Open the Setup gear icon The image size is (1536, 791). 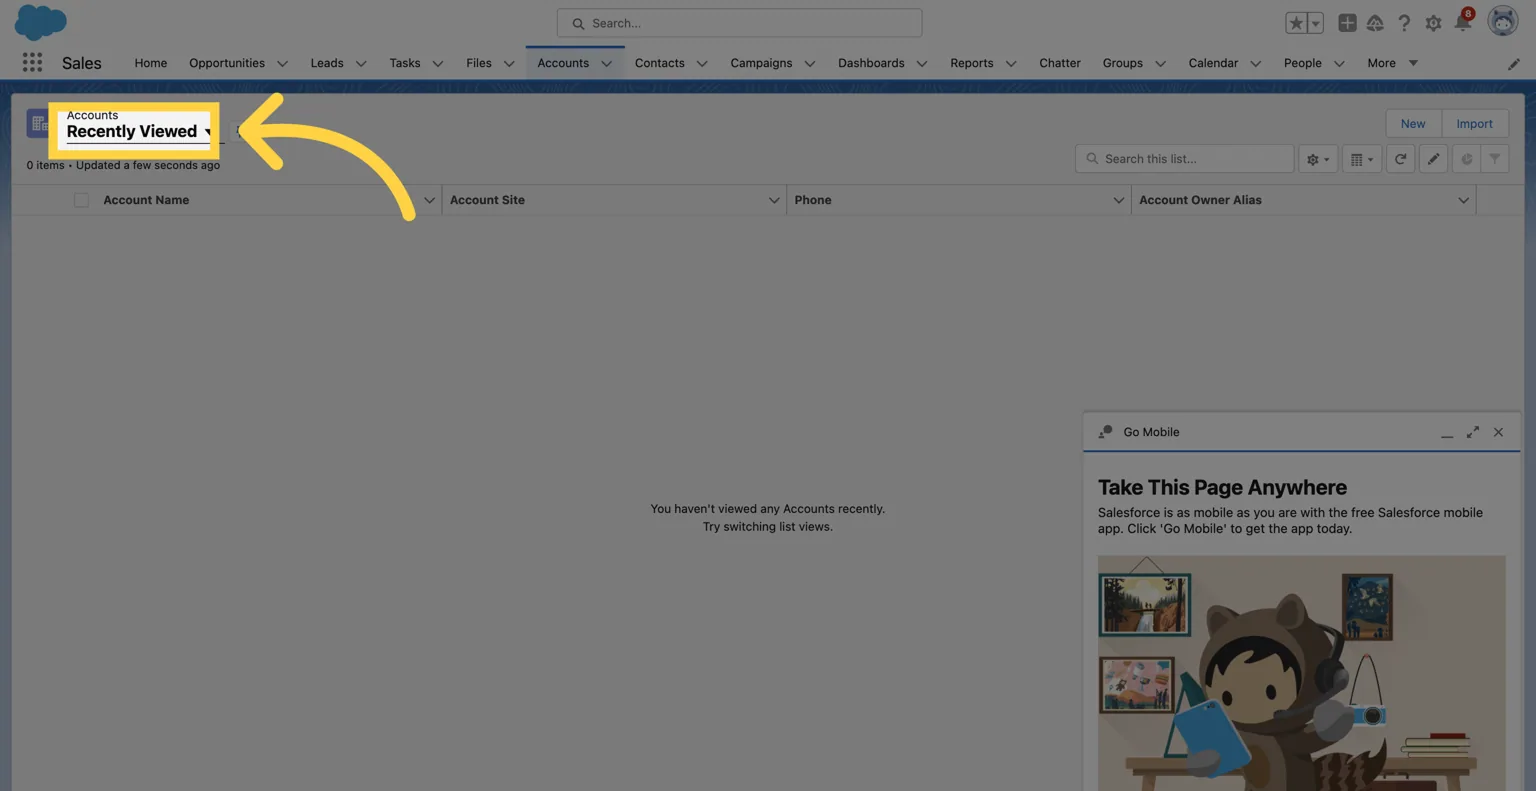tap(1433, 23)
